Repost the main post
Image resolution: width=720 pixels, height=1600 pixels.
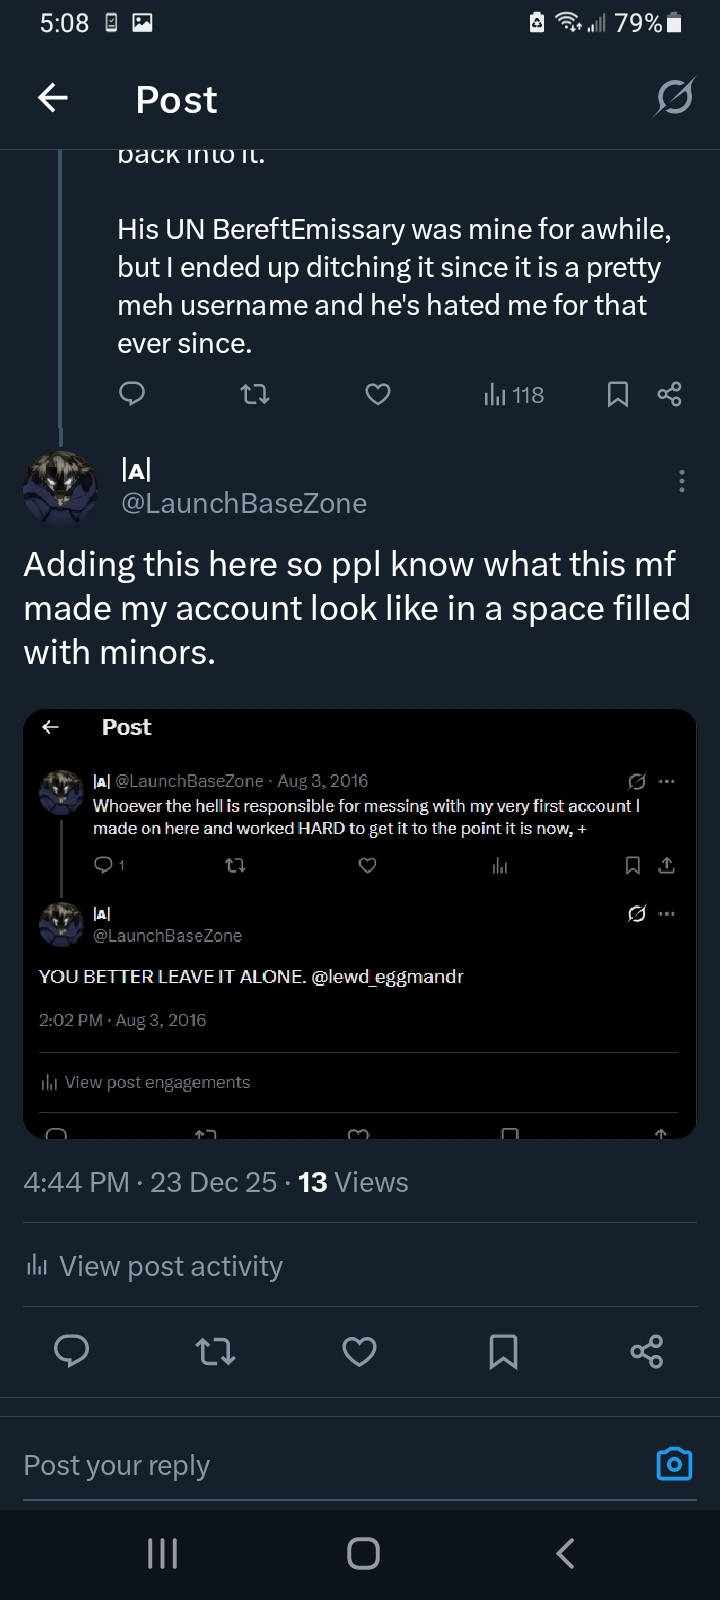(x=214, y=1352)
